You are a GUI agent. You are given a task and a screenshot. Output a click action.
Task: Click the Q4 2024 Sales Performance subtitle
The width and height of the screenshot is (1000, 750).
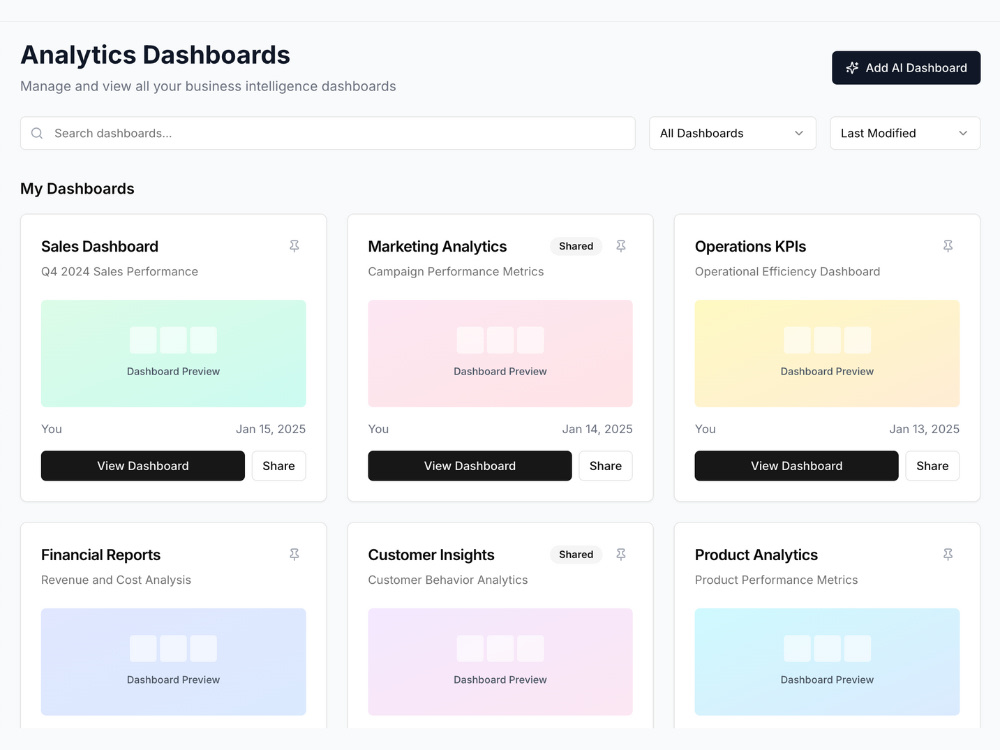(x=120, y=272)
